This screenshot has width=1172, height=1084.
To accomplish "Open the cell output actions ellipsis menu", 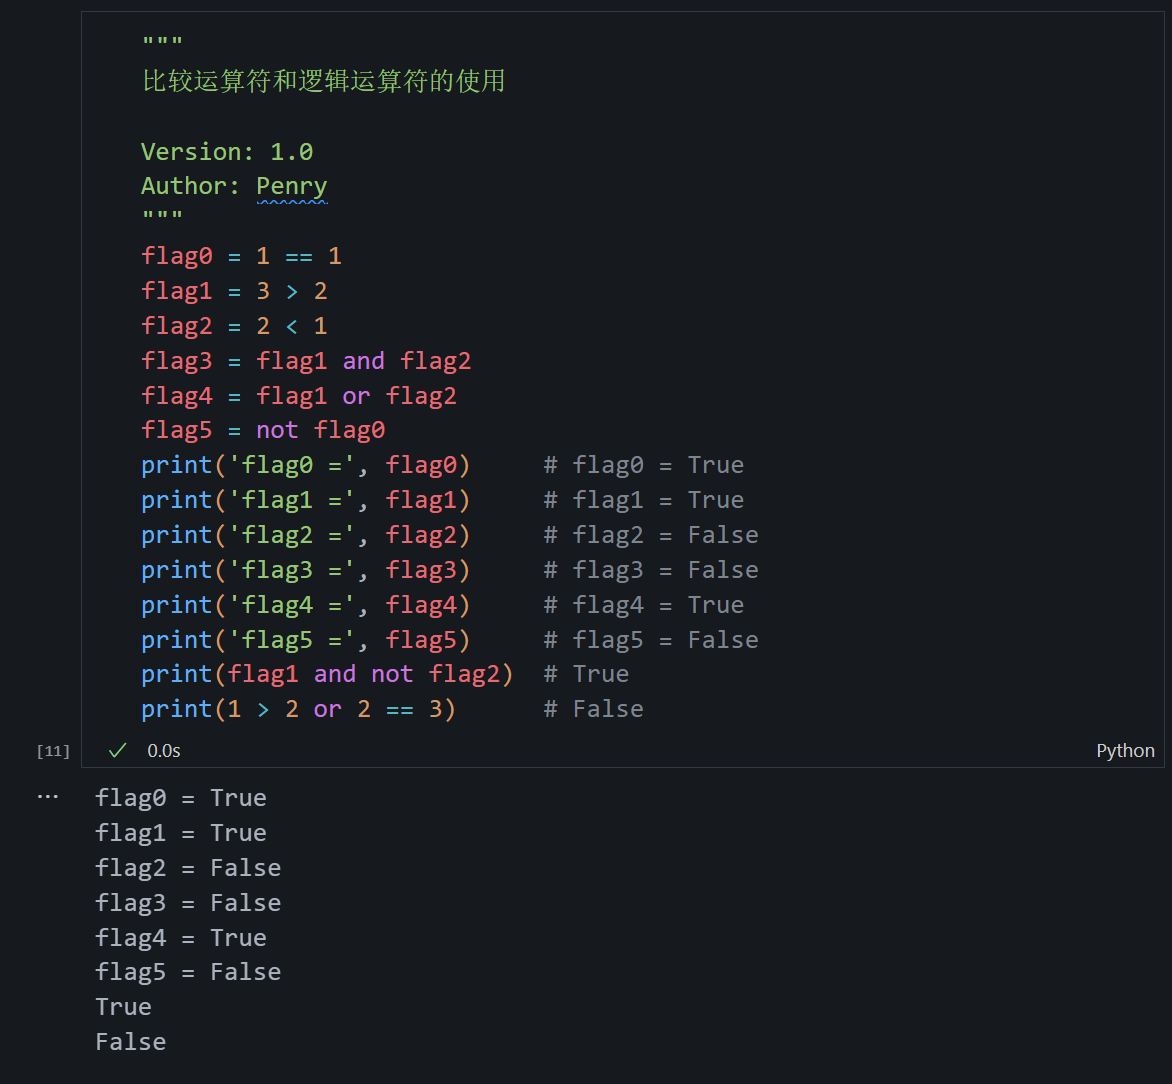I will pos(47,798).
